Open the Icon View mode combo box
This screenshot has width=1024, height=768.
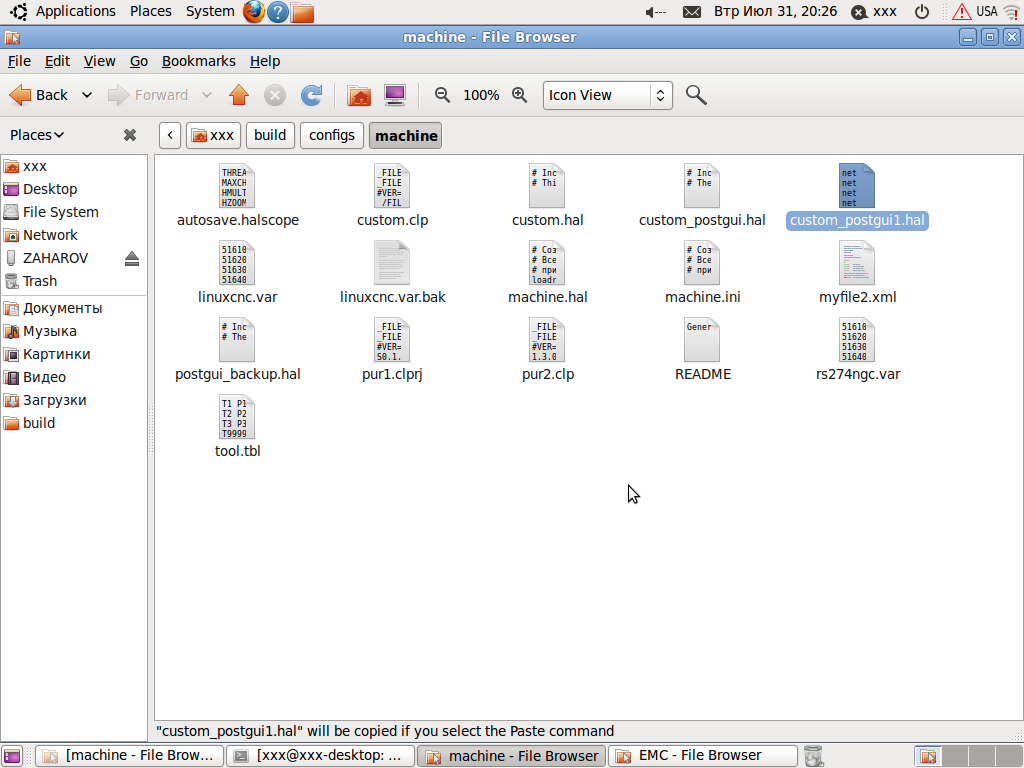pyautogui.click(x=607, y=95)
